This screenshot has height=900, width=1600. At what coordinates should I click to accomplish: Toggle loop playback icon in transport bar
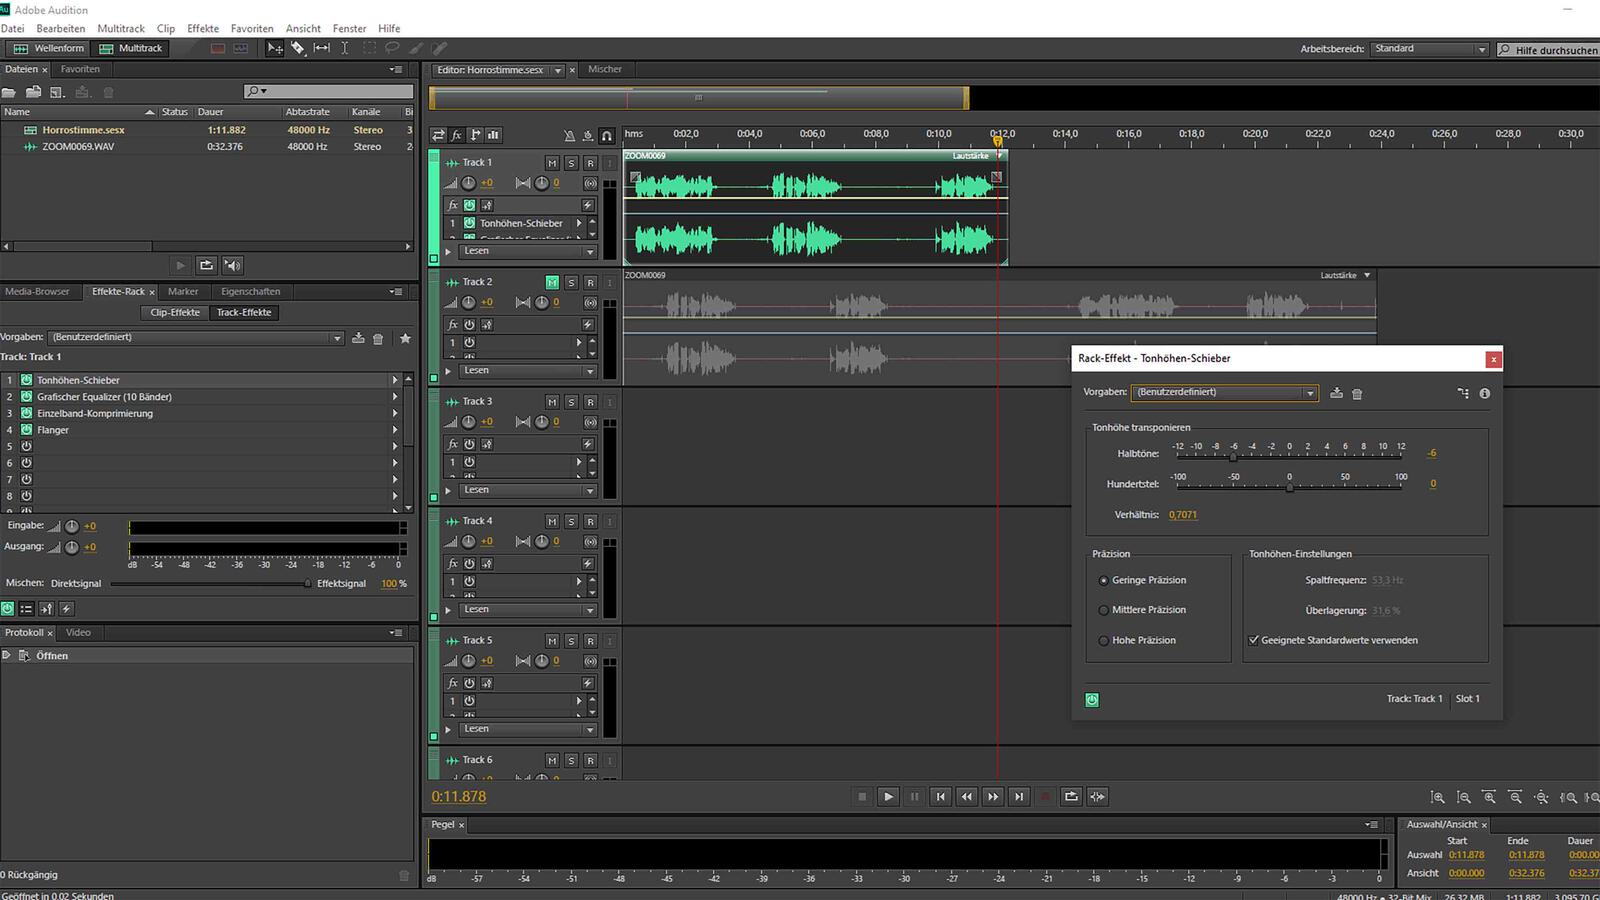point(1071,797)
